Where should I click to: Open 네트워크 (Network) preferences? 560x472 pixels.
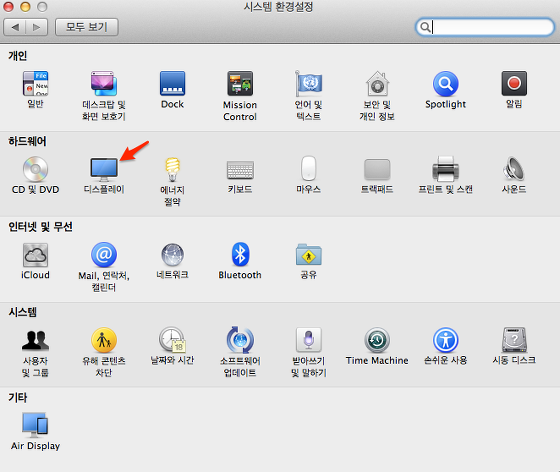click(x=172, y=255)
